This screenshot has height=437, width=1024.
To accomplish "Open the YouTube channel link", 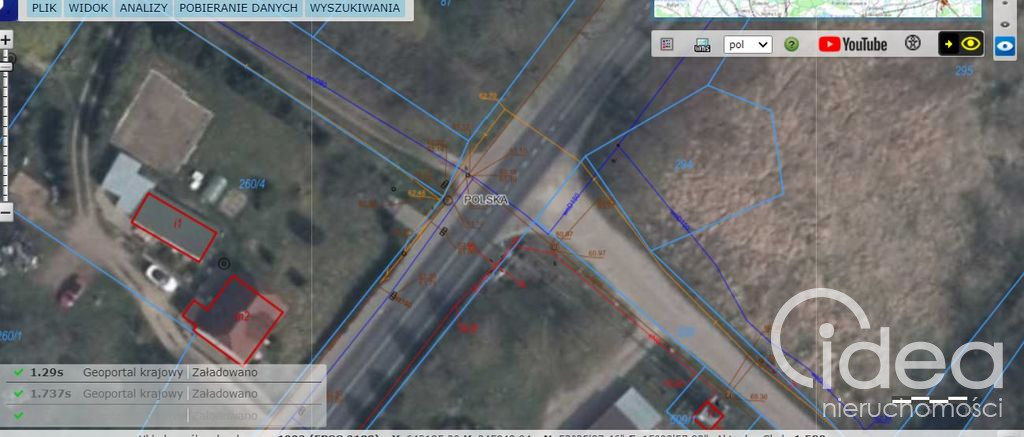I will click(853, 44).
